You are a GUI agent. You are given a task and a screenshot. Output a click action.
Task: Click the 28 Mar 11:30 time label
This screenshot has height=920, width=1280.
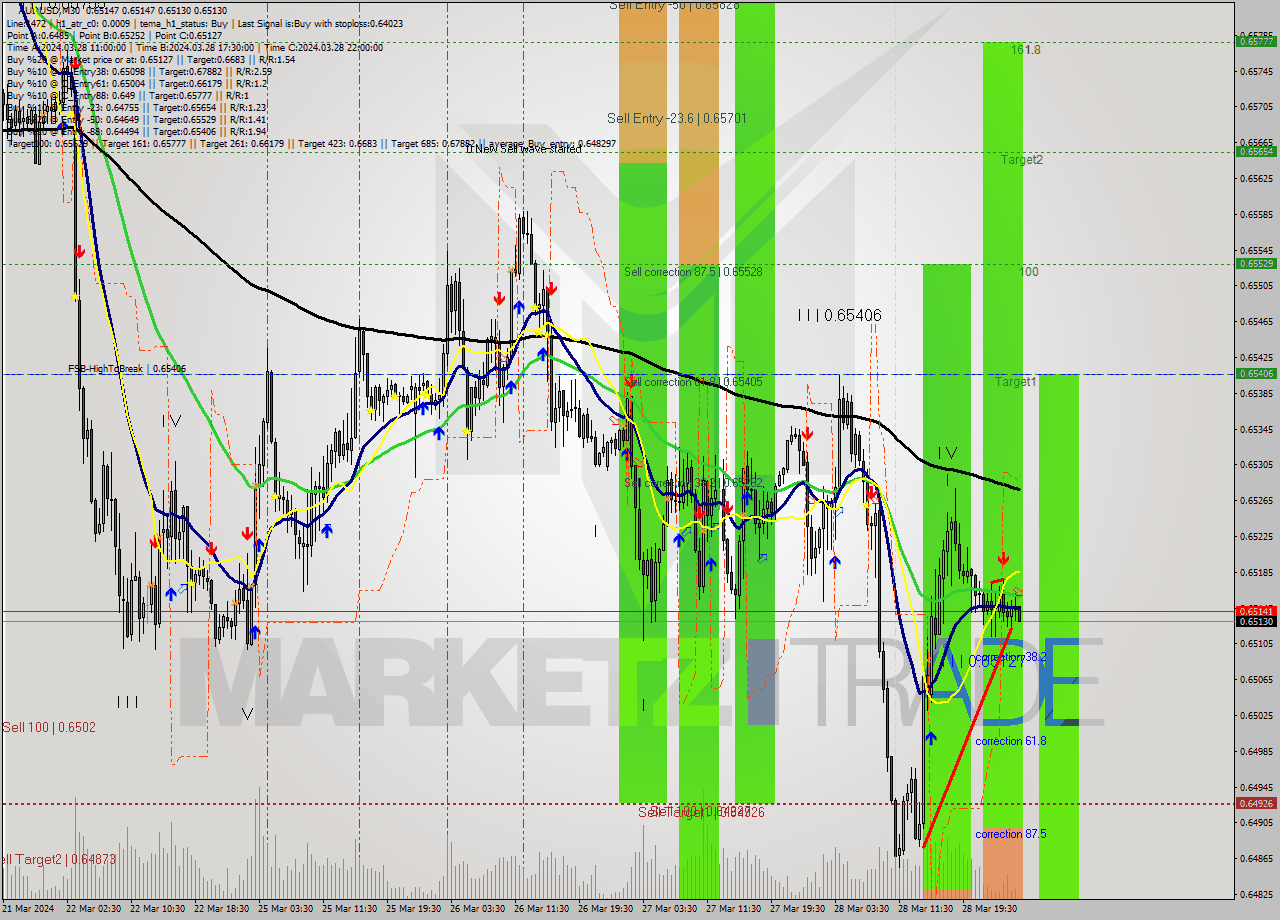(x=925, y=908)
